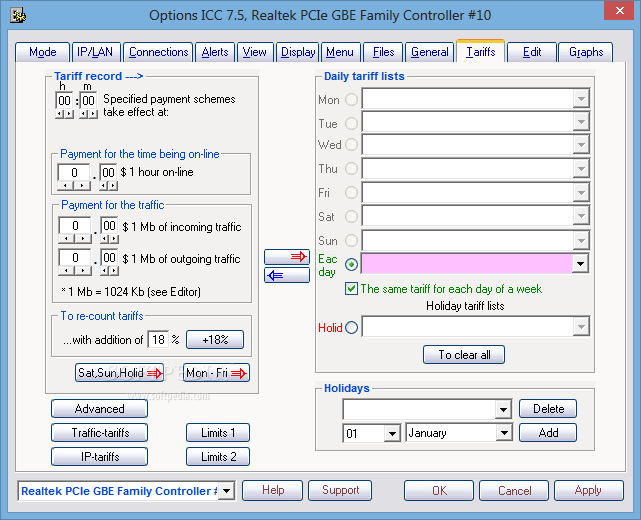This screenshot has height=520, width=641.
Task: Click the incoming traffic cents field
Action: tap(109, 226)
